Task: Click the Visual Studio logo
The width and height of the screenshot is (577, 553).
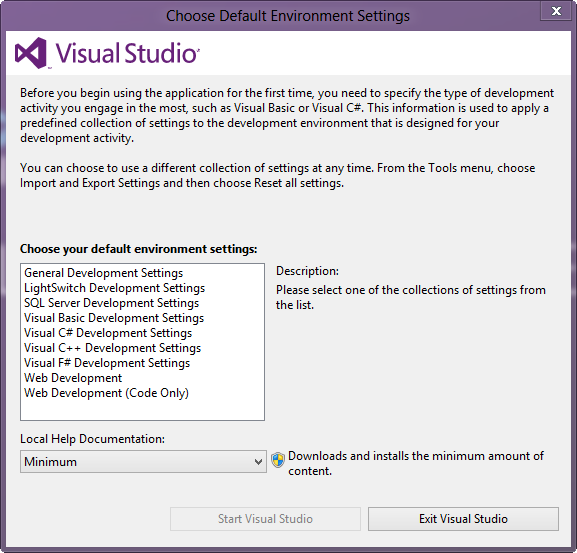Action: point(107,53)
